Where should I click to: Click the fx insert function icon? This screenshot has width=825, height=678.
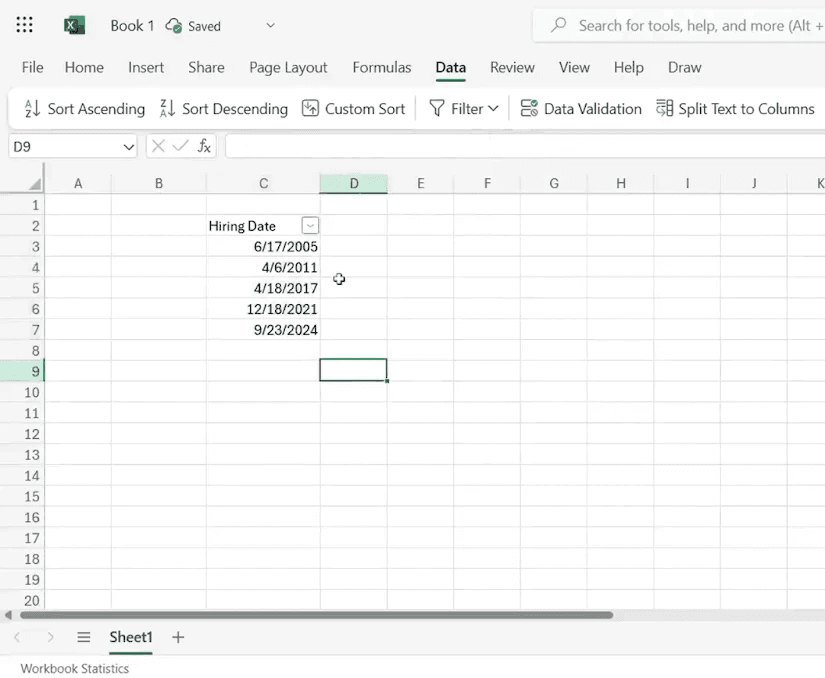coord(204,146)
